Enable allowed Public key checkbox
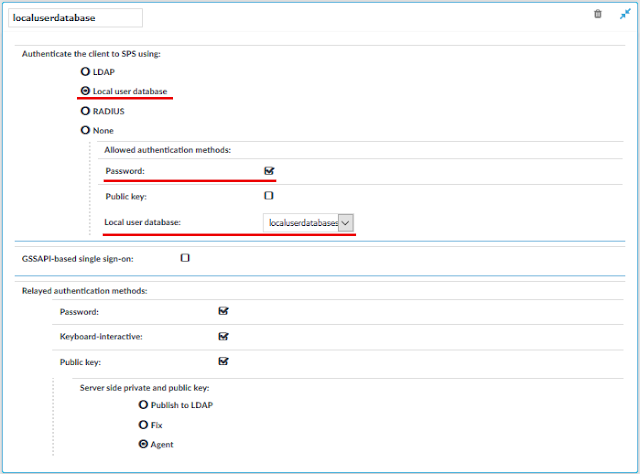Viewport: 640px width, 474px height. tap(269, 196)
